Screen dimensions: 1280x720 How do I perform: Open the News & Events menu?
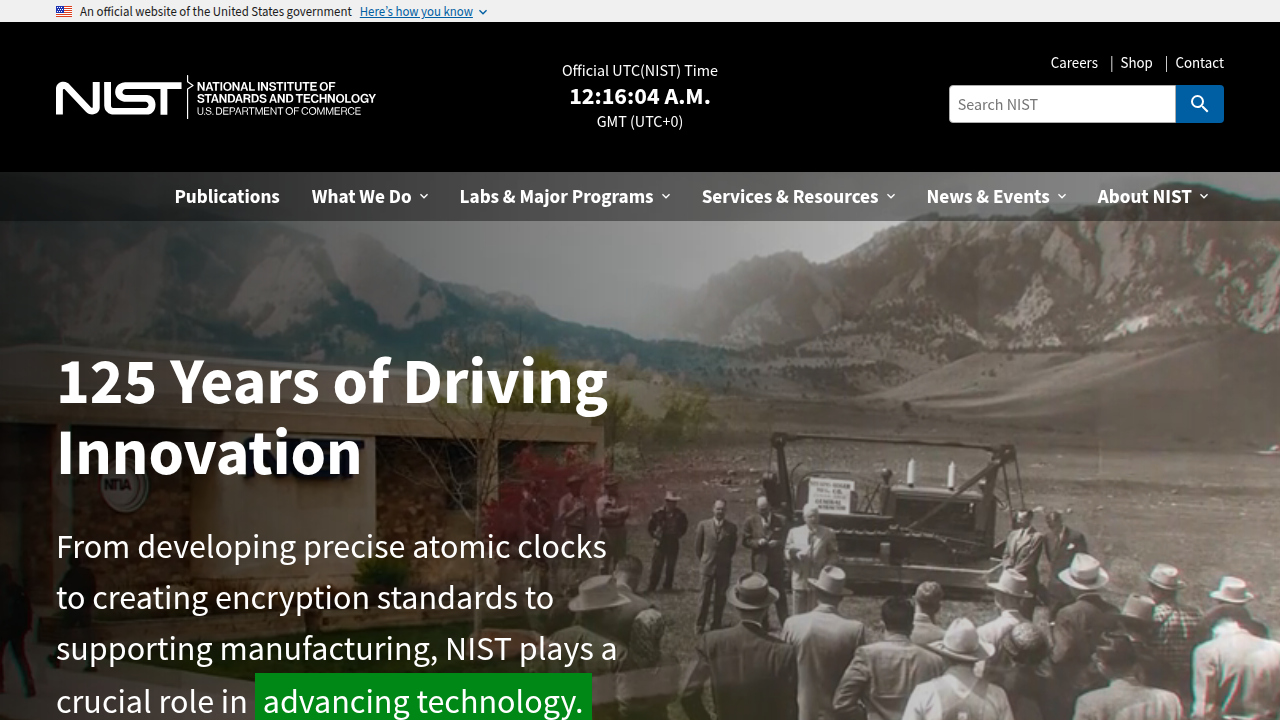coord(996,196)
